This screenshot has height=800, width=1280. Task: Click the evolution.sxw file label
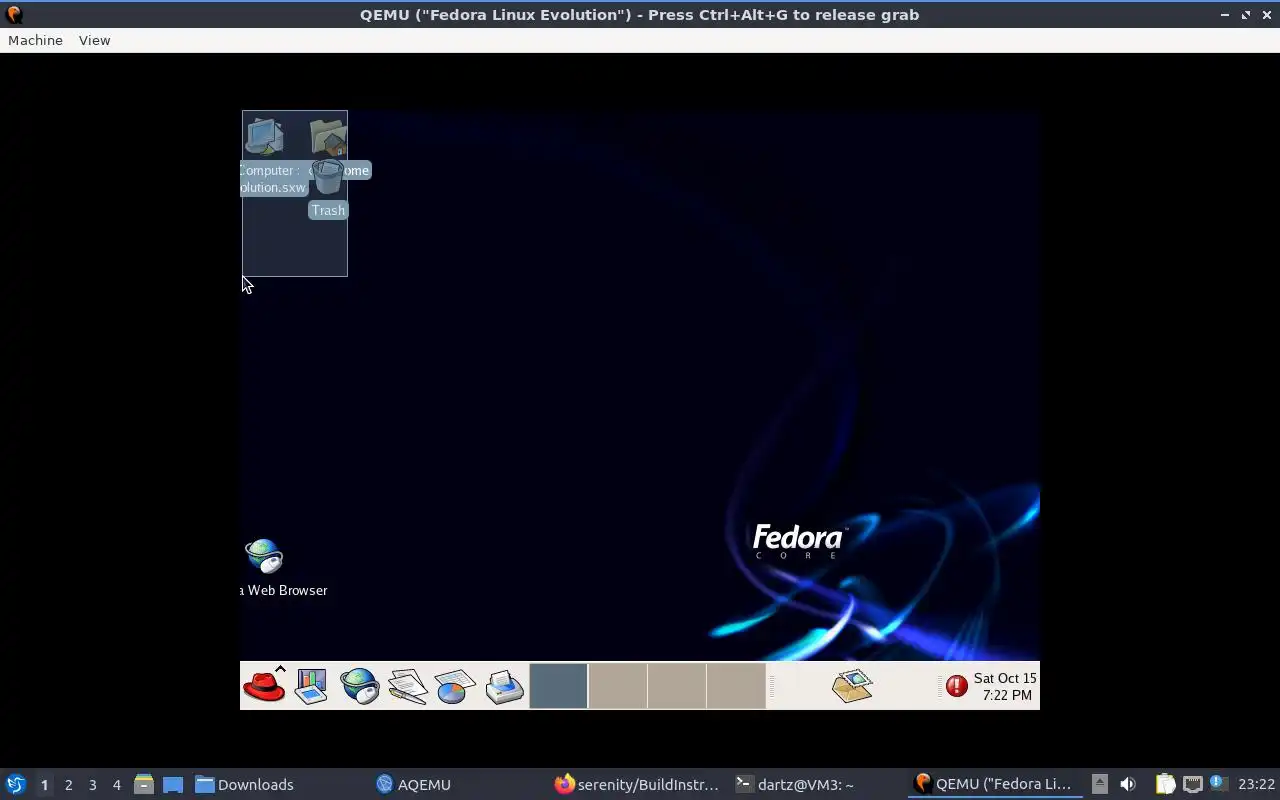click(x=272, y=187)
